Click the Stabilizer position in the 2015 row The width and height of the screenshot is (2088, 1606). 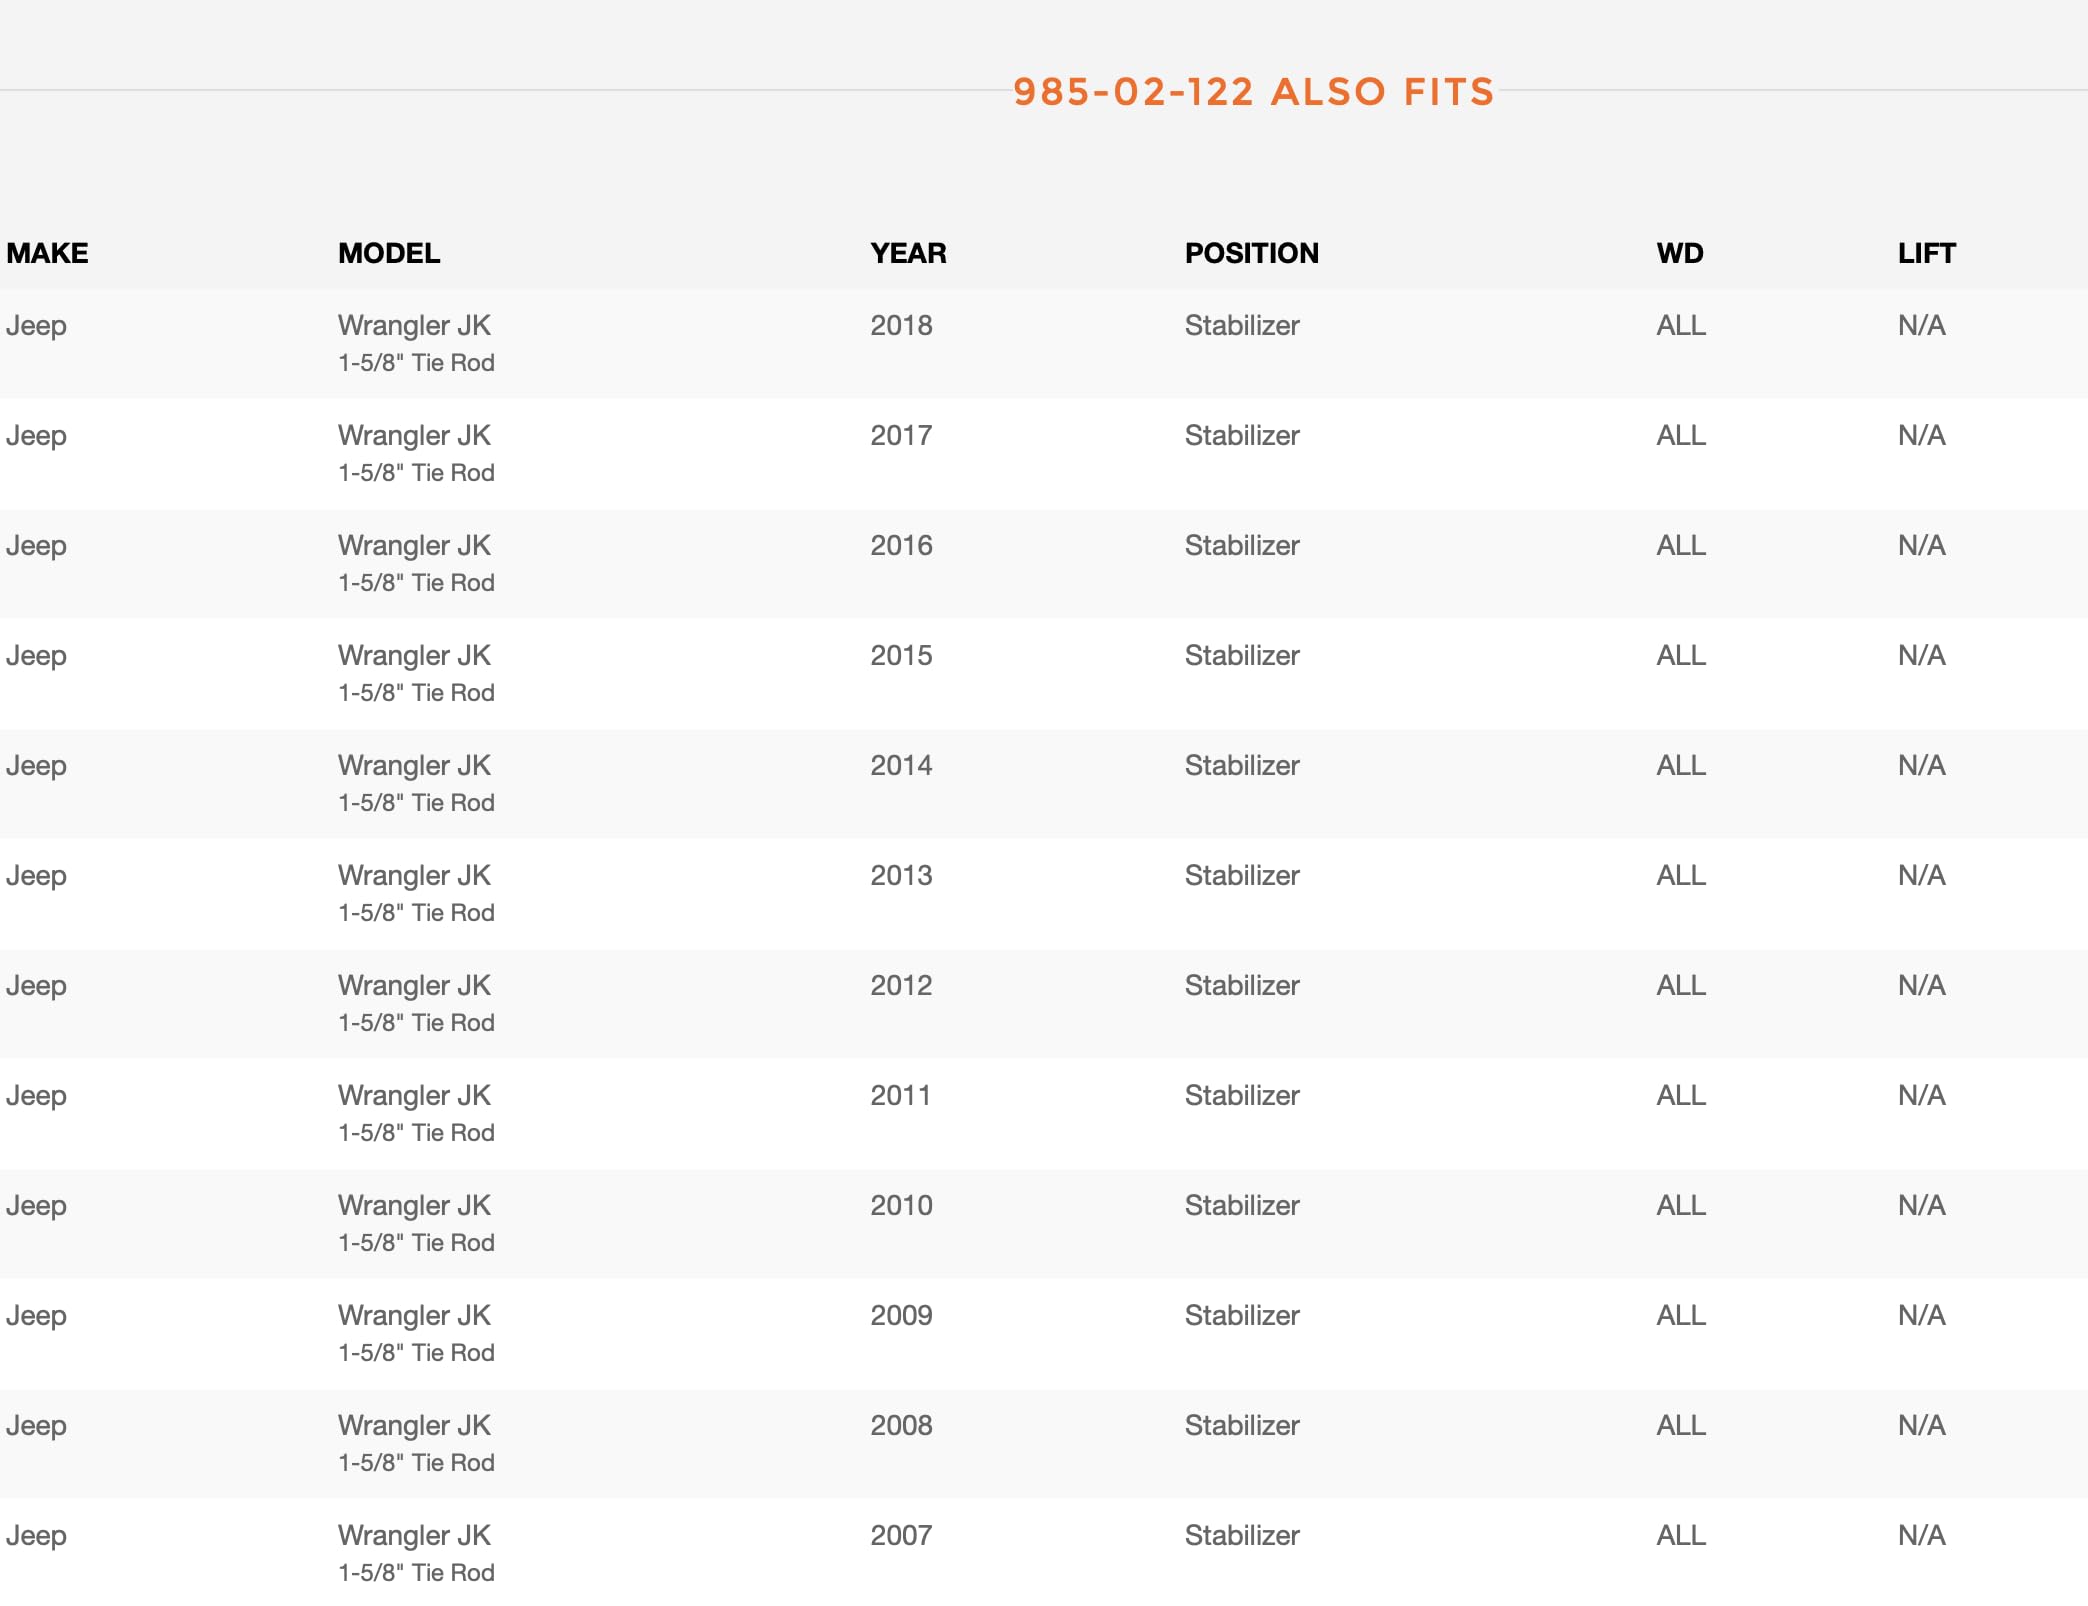point(1242,655)
